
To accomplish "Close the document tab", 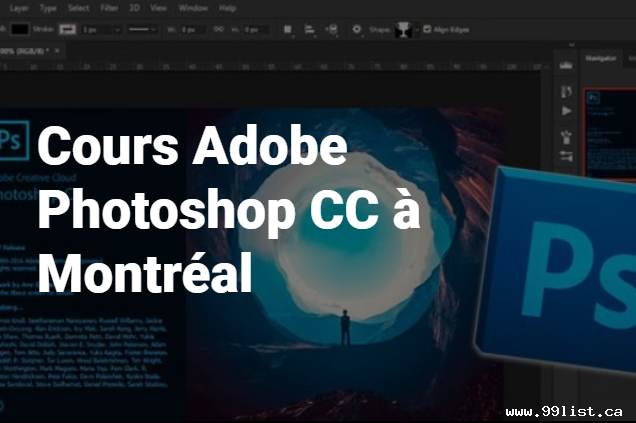I will click(58, 49).
